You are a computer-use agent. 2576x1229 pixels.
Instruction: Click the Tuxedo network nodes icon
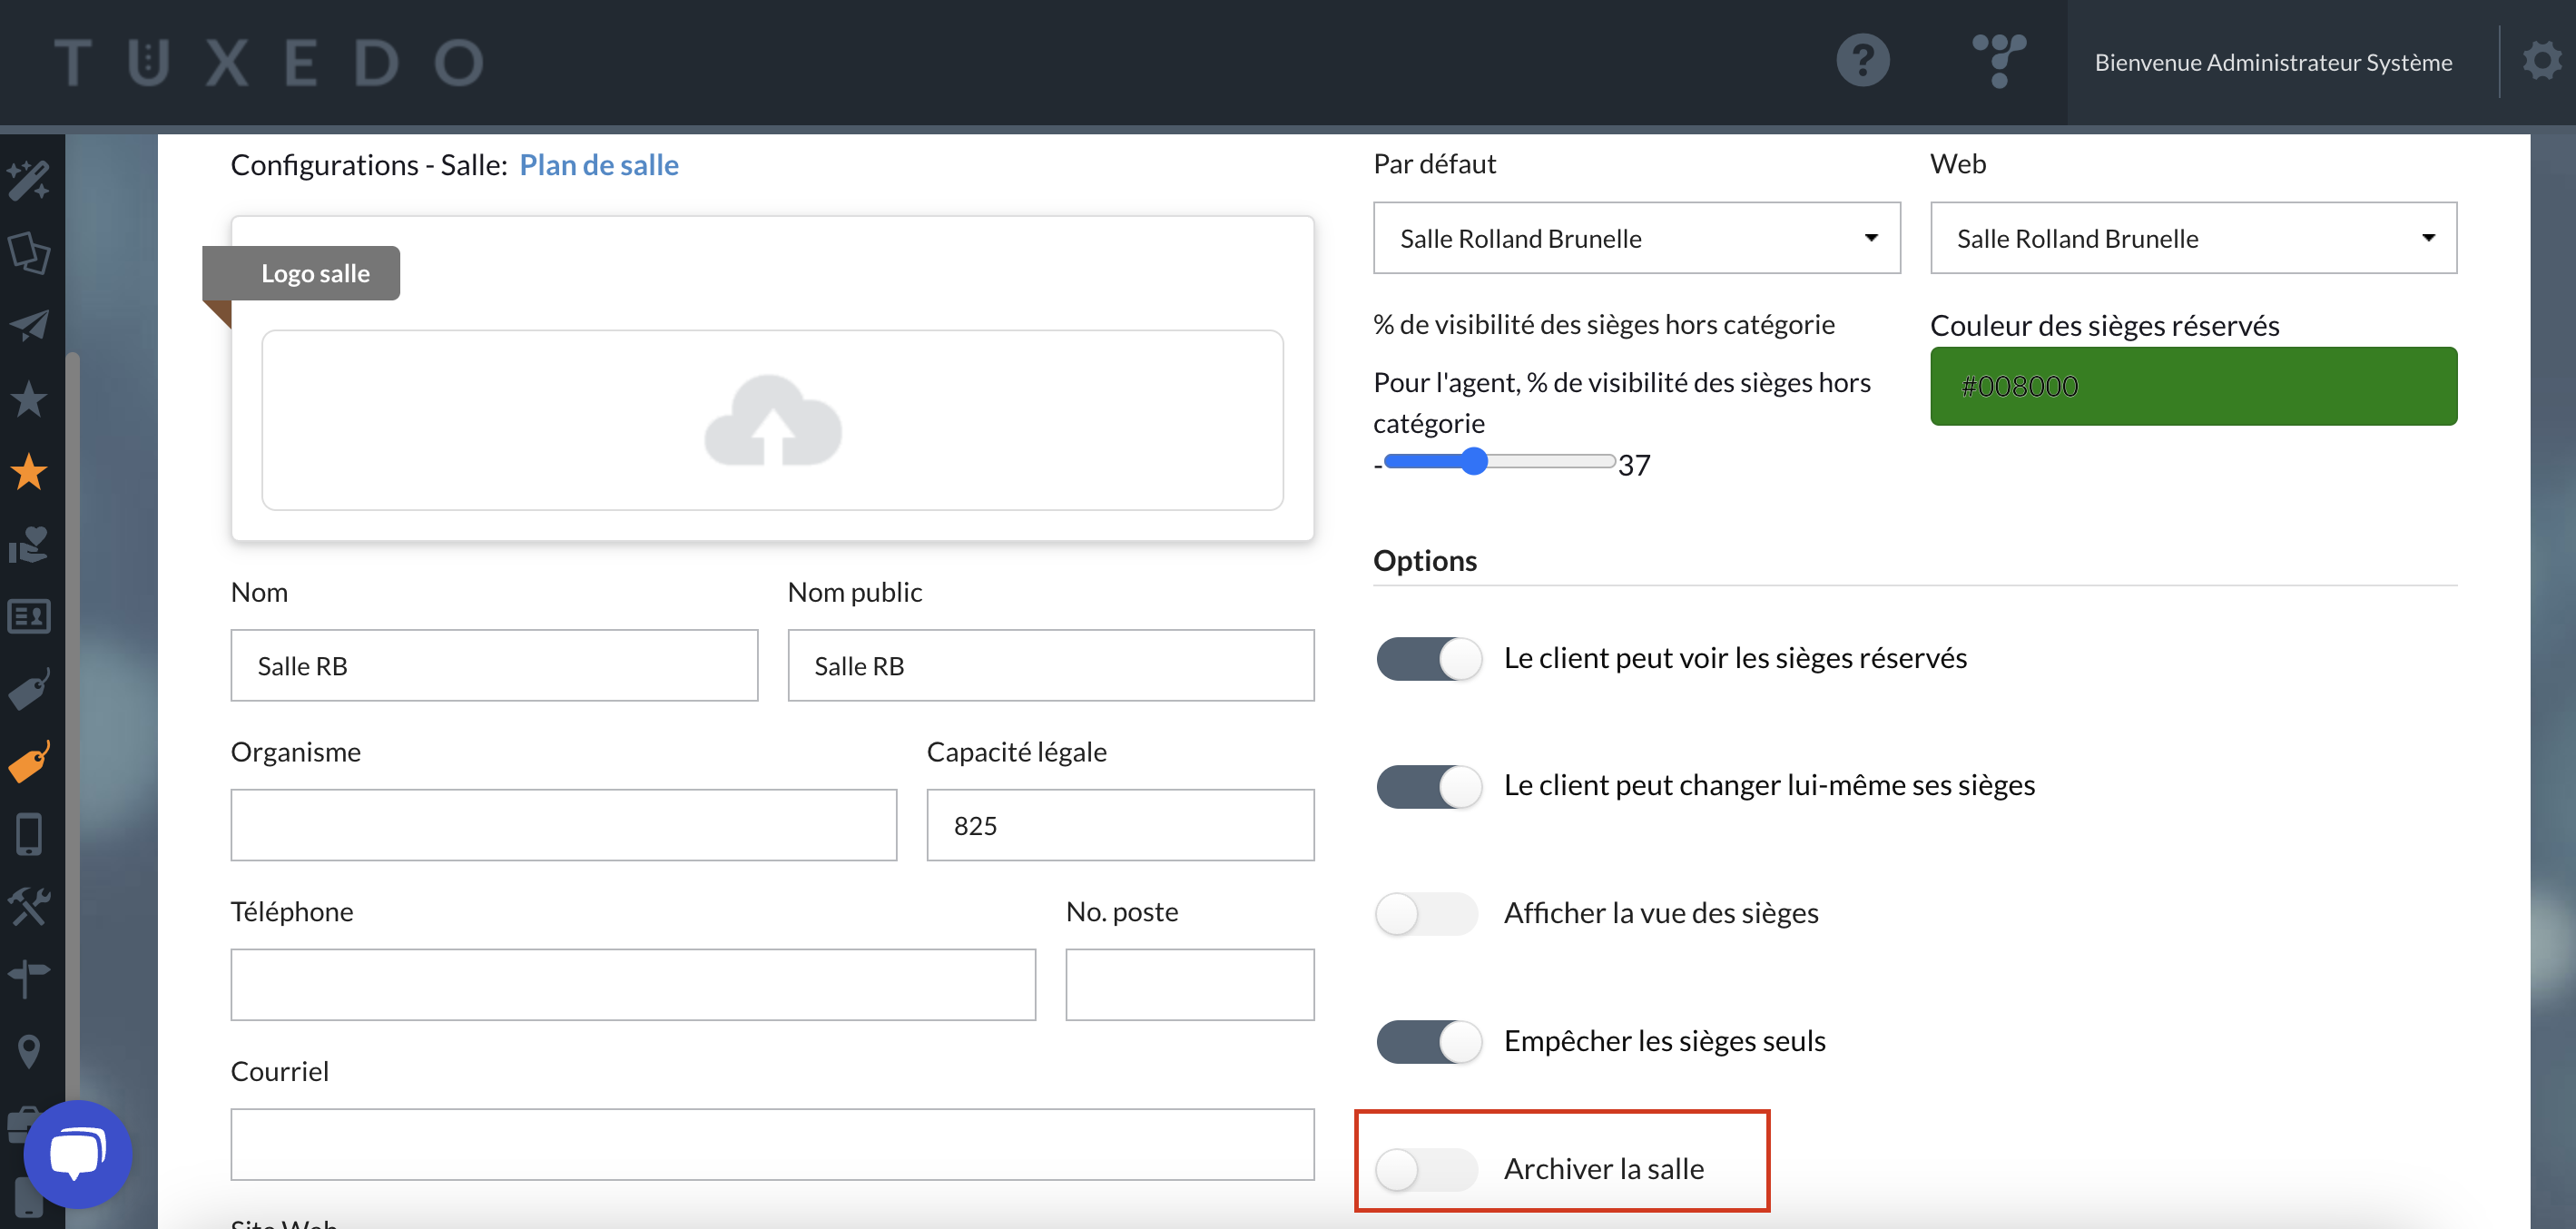pos(1998,61)
